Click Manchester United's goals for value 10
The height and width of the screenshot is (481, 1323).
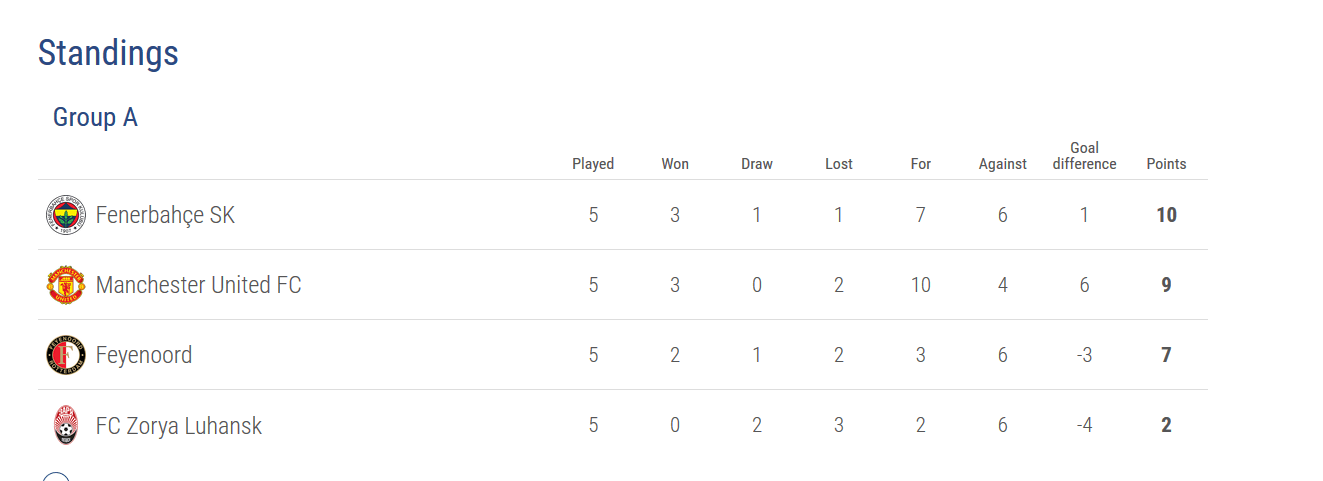tap(921, 285)
